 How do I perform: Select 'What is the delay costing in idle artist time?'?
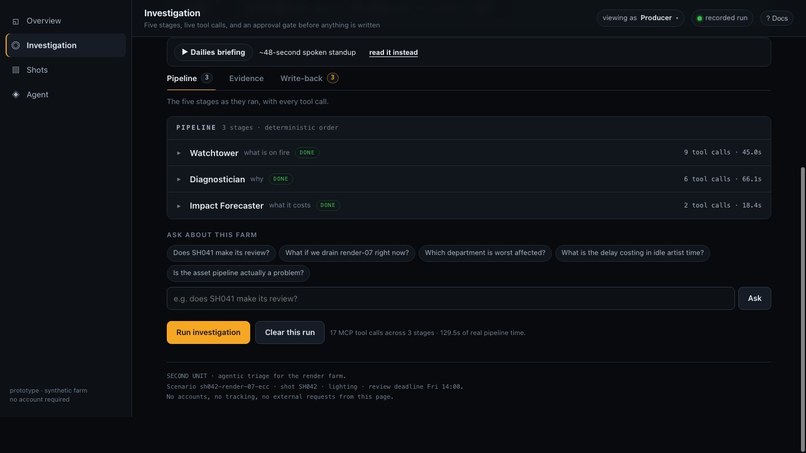tap(632, 253)
